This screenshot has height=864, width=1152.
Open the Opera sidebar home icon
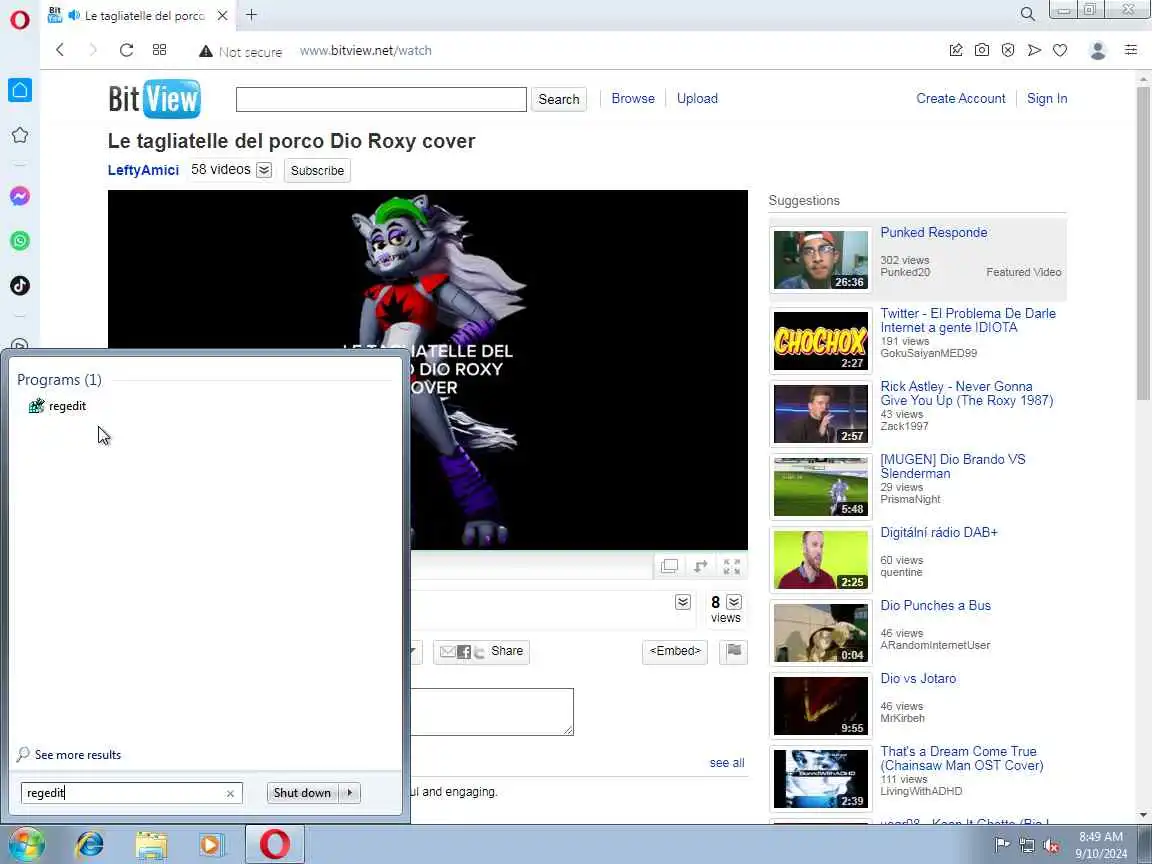pyautogui.click(x=20, y=90)
